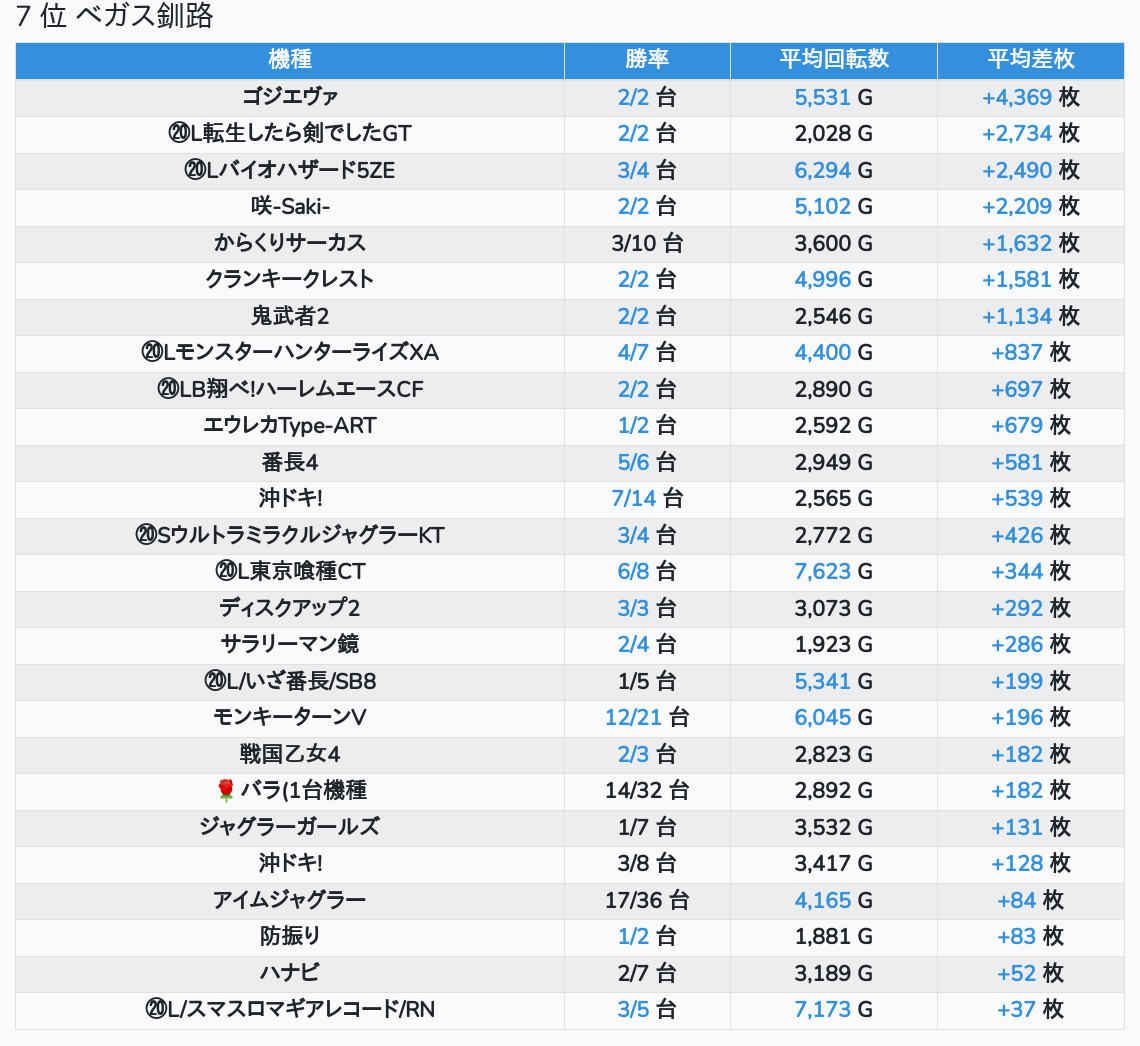Select the ハナビ machine name
The height and width of the screenshot is (1046, 1140).
click(289, 973)
